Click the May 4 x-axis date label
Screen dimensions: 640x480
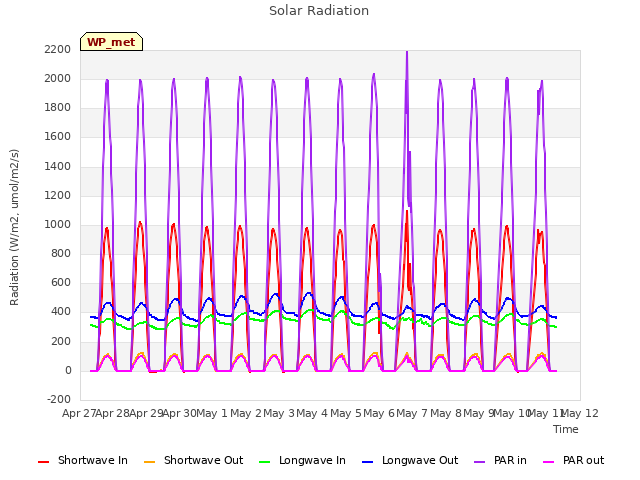311,413
